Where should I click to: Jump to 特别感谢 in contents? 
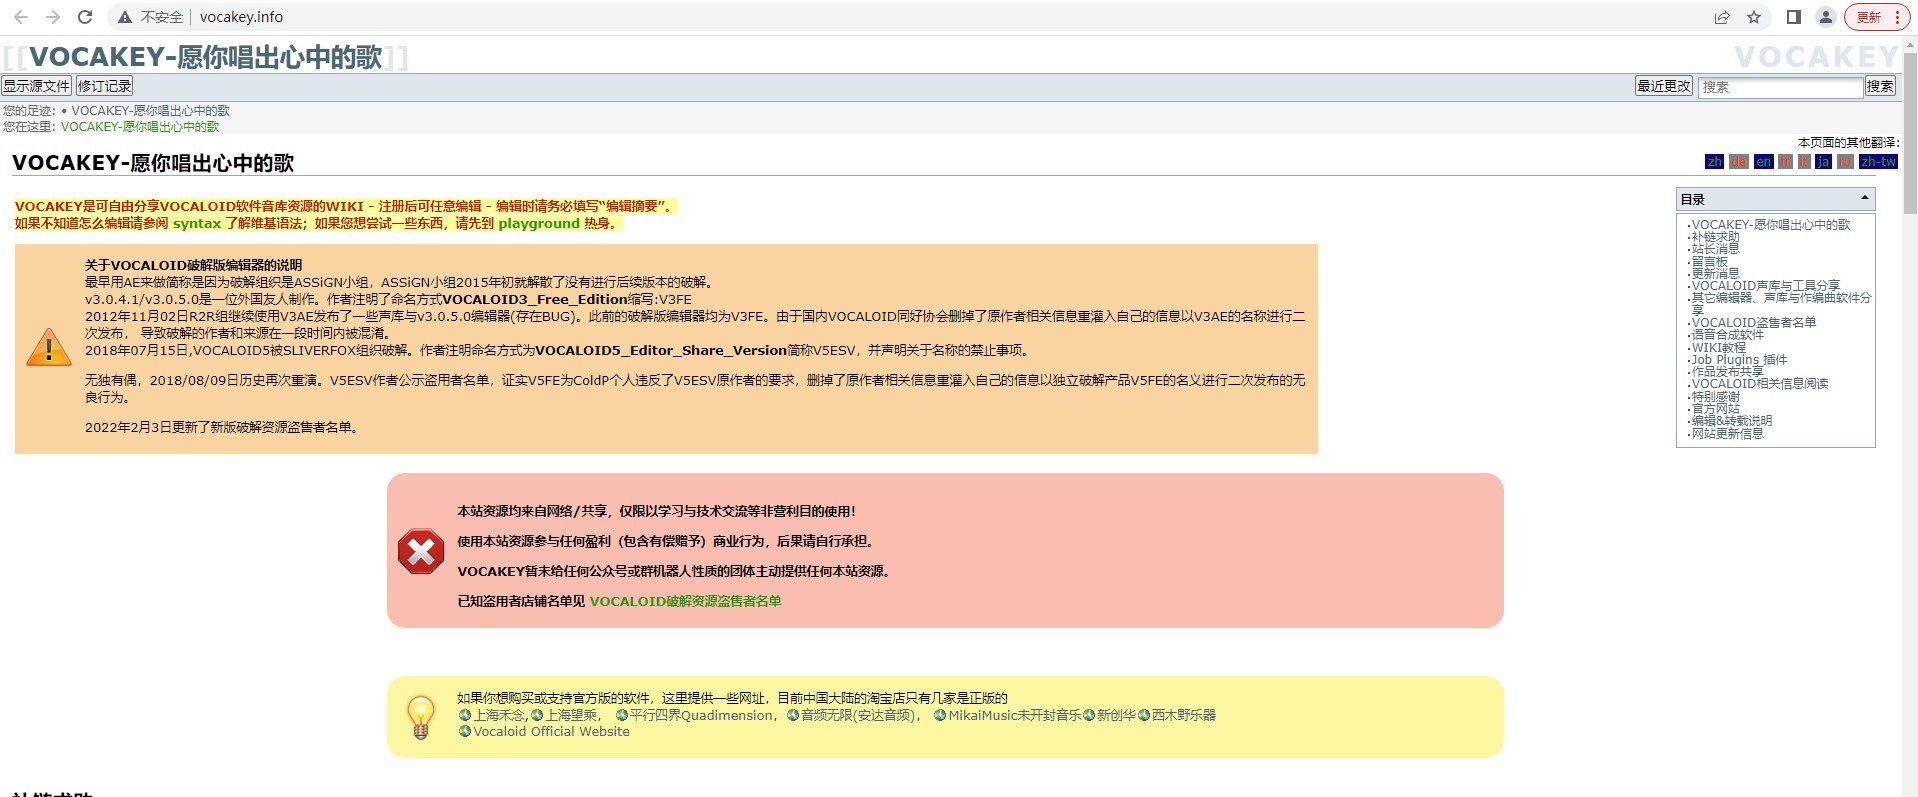coord(1715,397)
